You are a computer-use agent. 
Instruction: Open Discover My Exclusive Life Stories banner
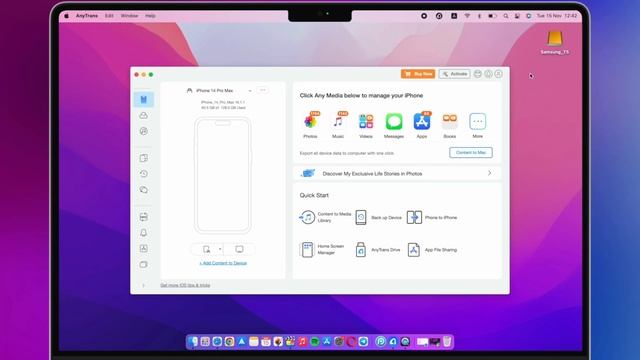[x=397, y=173]
